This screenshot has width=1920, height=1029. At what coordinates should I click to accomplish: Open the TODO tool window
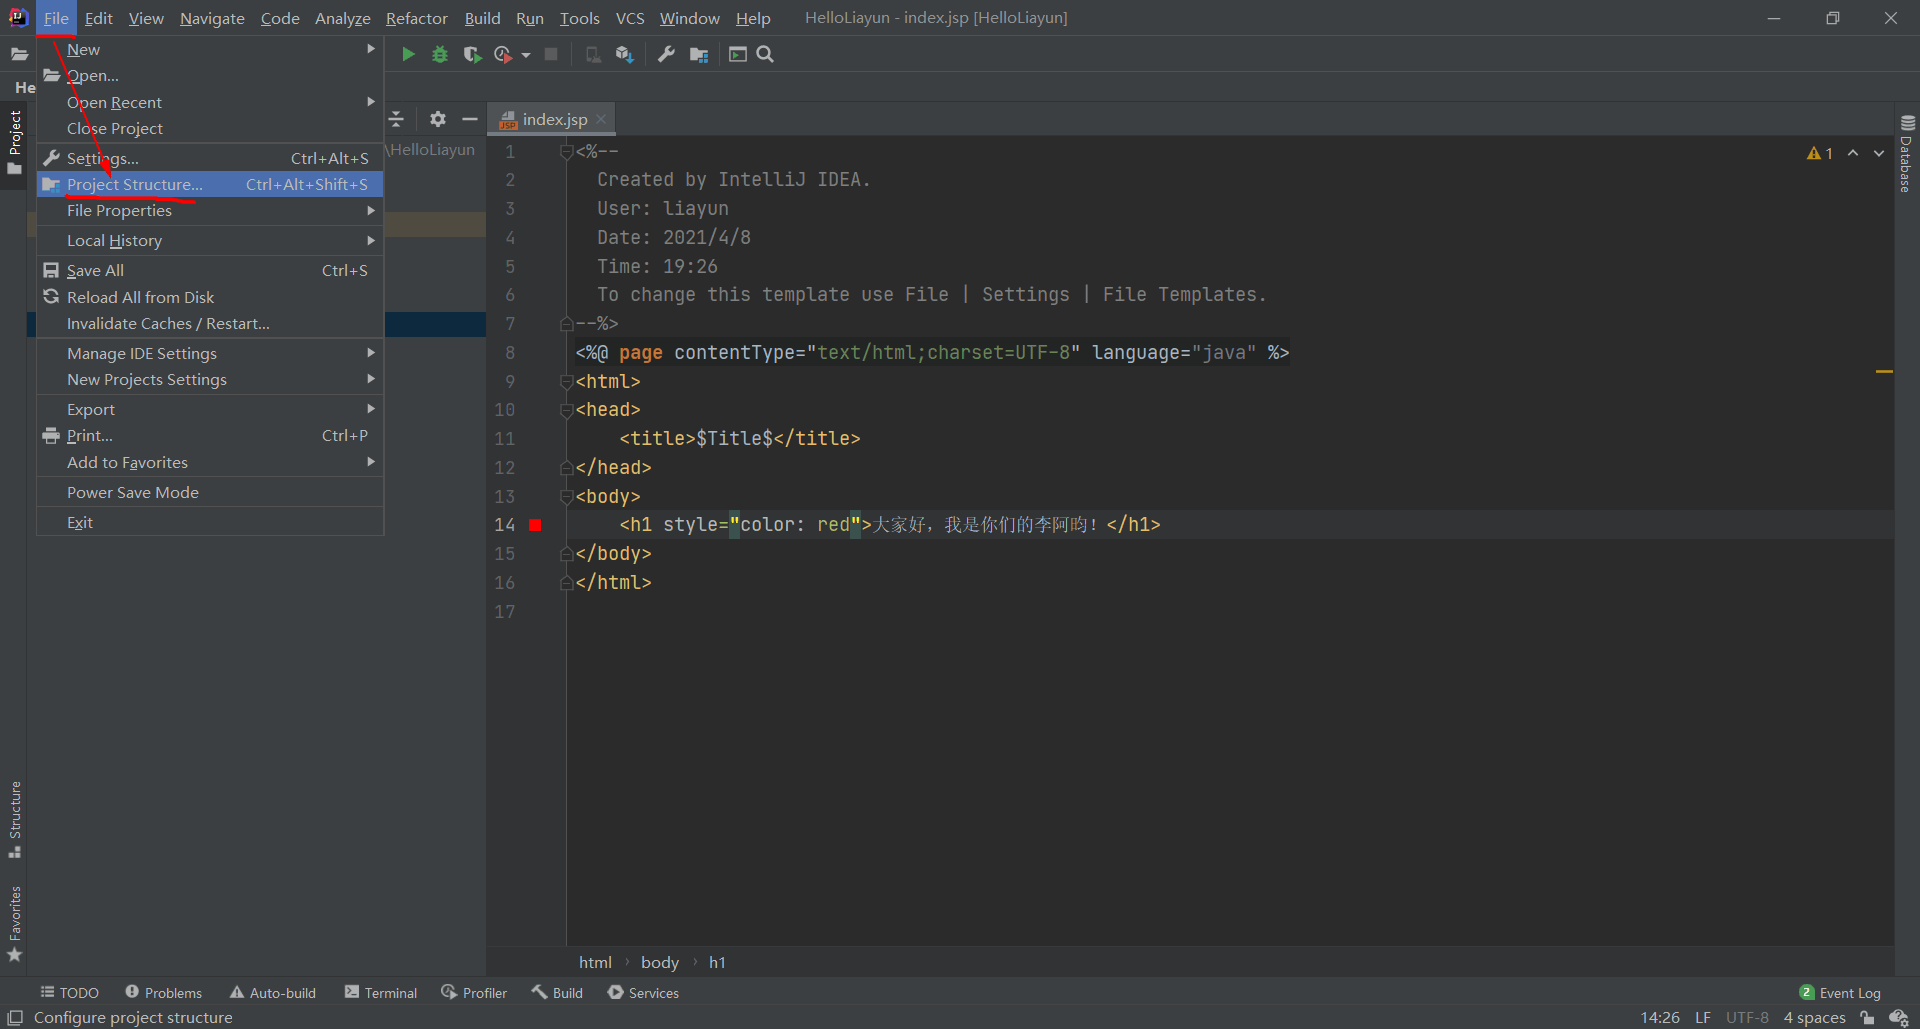[69, 993]
